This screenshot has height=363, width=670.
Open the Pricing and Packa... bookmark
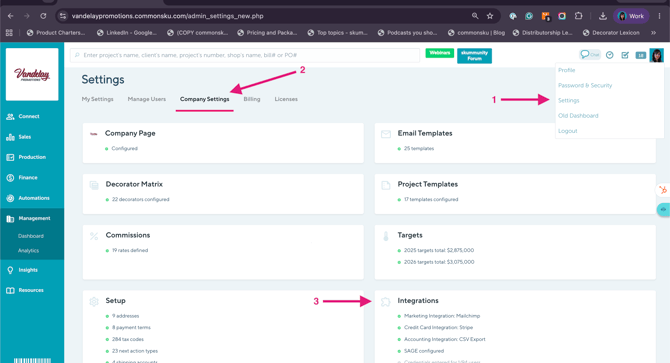[267, 32]
